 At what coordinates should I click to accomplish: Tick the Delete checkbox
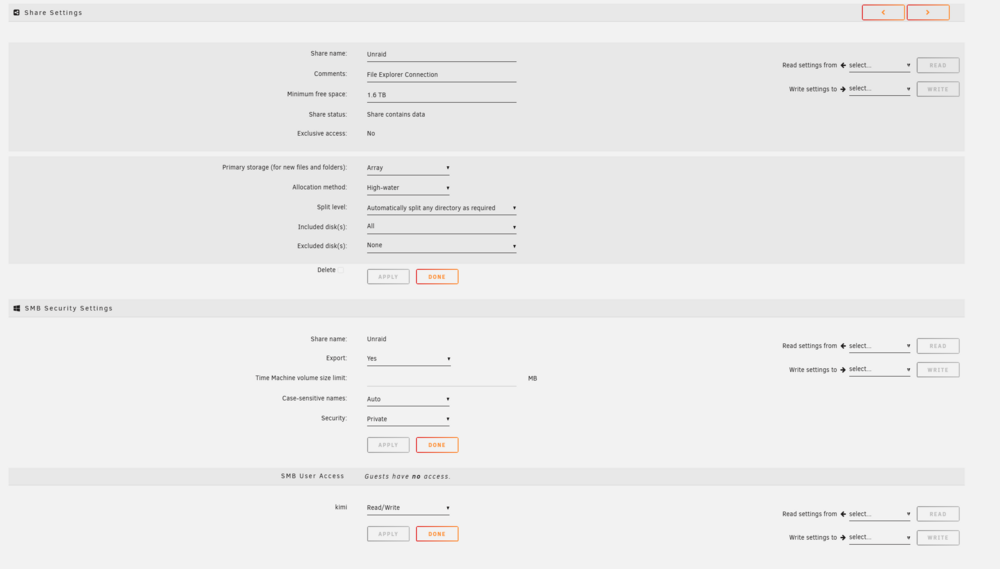tap(341, 270)
